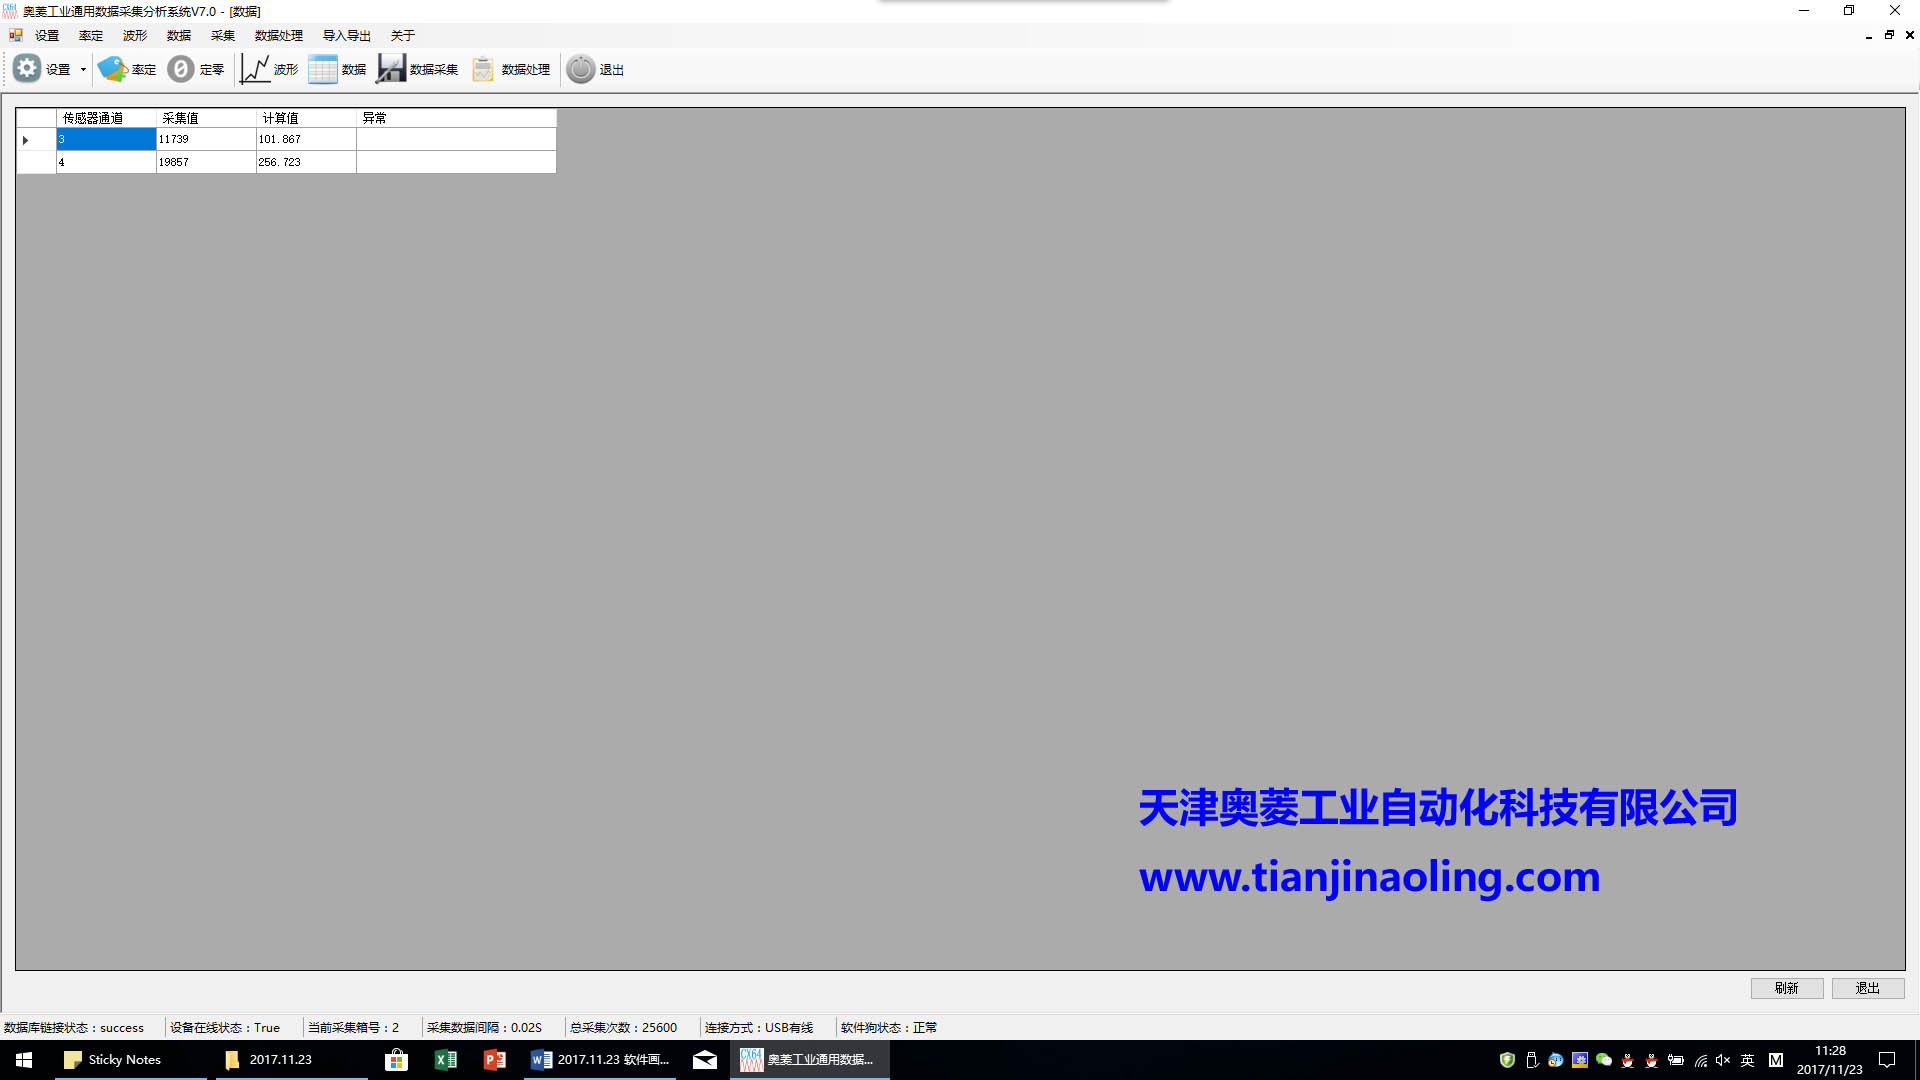Switch to Sticky Notes in the taskbar

(x=130, y=1060)
